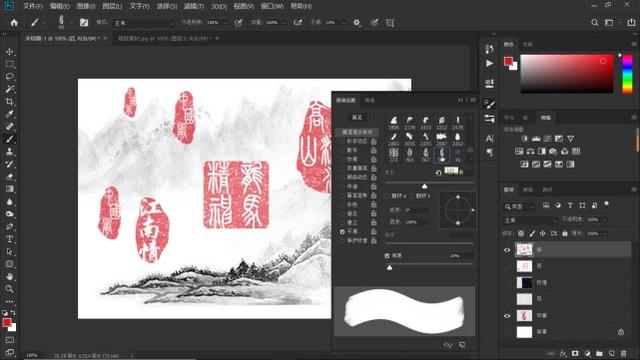The height and width of the screenshot is (360, 640).
Task: Enable the 翻转 X flip checkbox
Action: 387,196
